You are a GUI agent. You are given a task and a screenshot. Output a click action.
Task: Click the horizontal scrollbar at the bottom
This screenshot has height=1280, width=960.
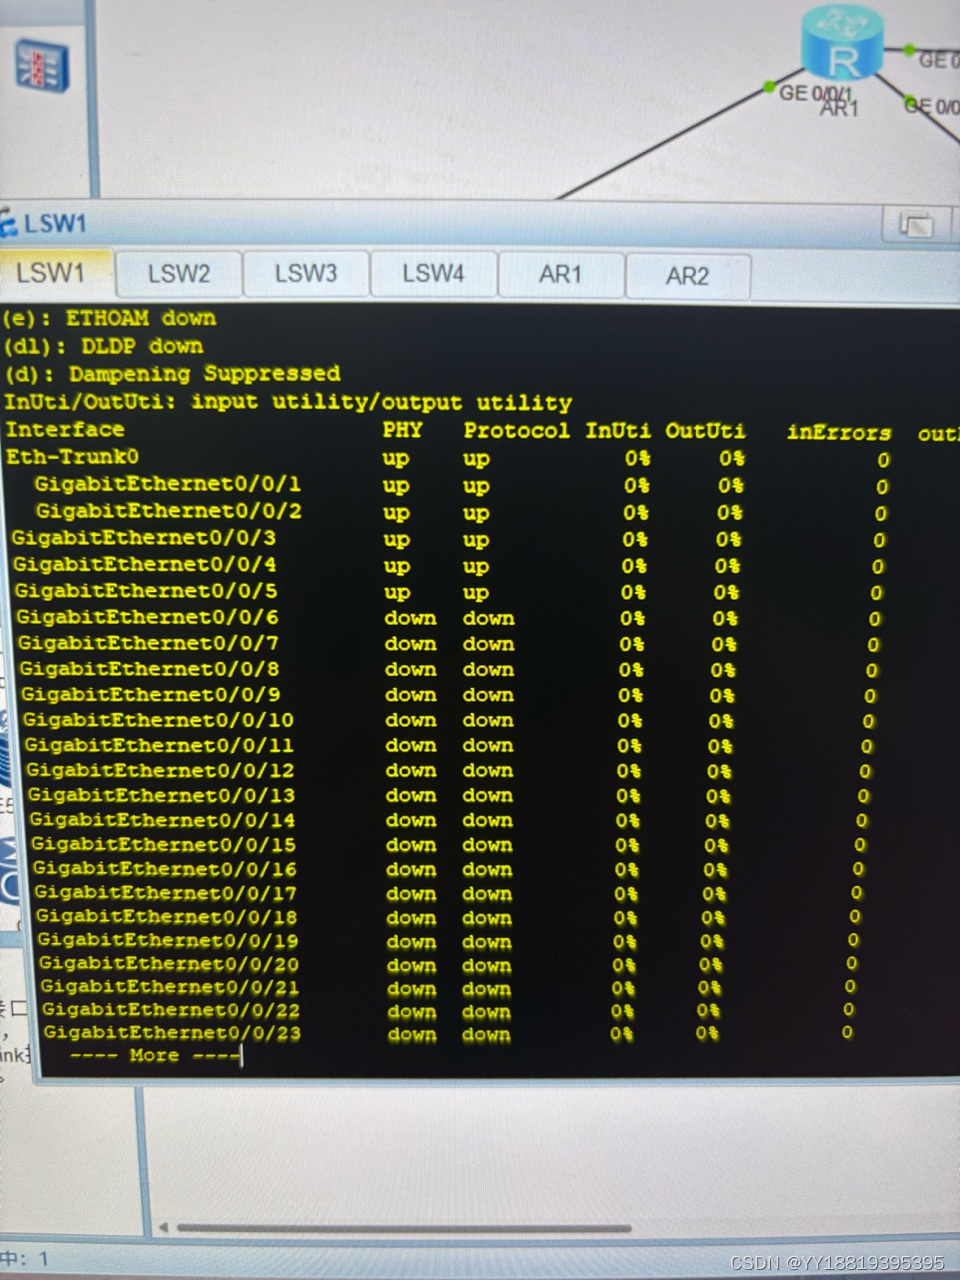(x=404, y=1228)
